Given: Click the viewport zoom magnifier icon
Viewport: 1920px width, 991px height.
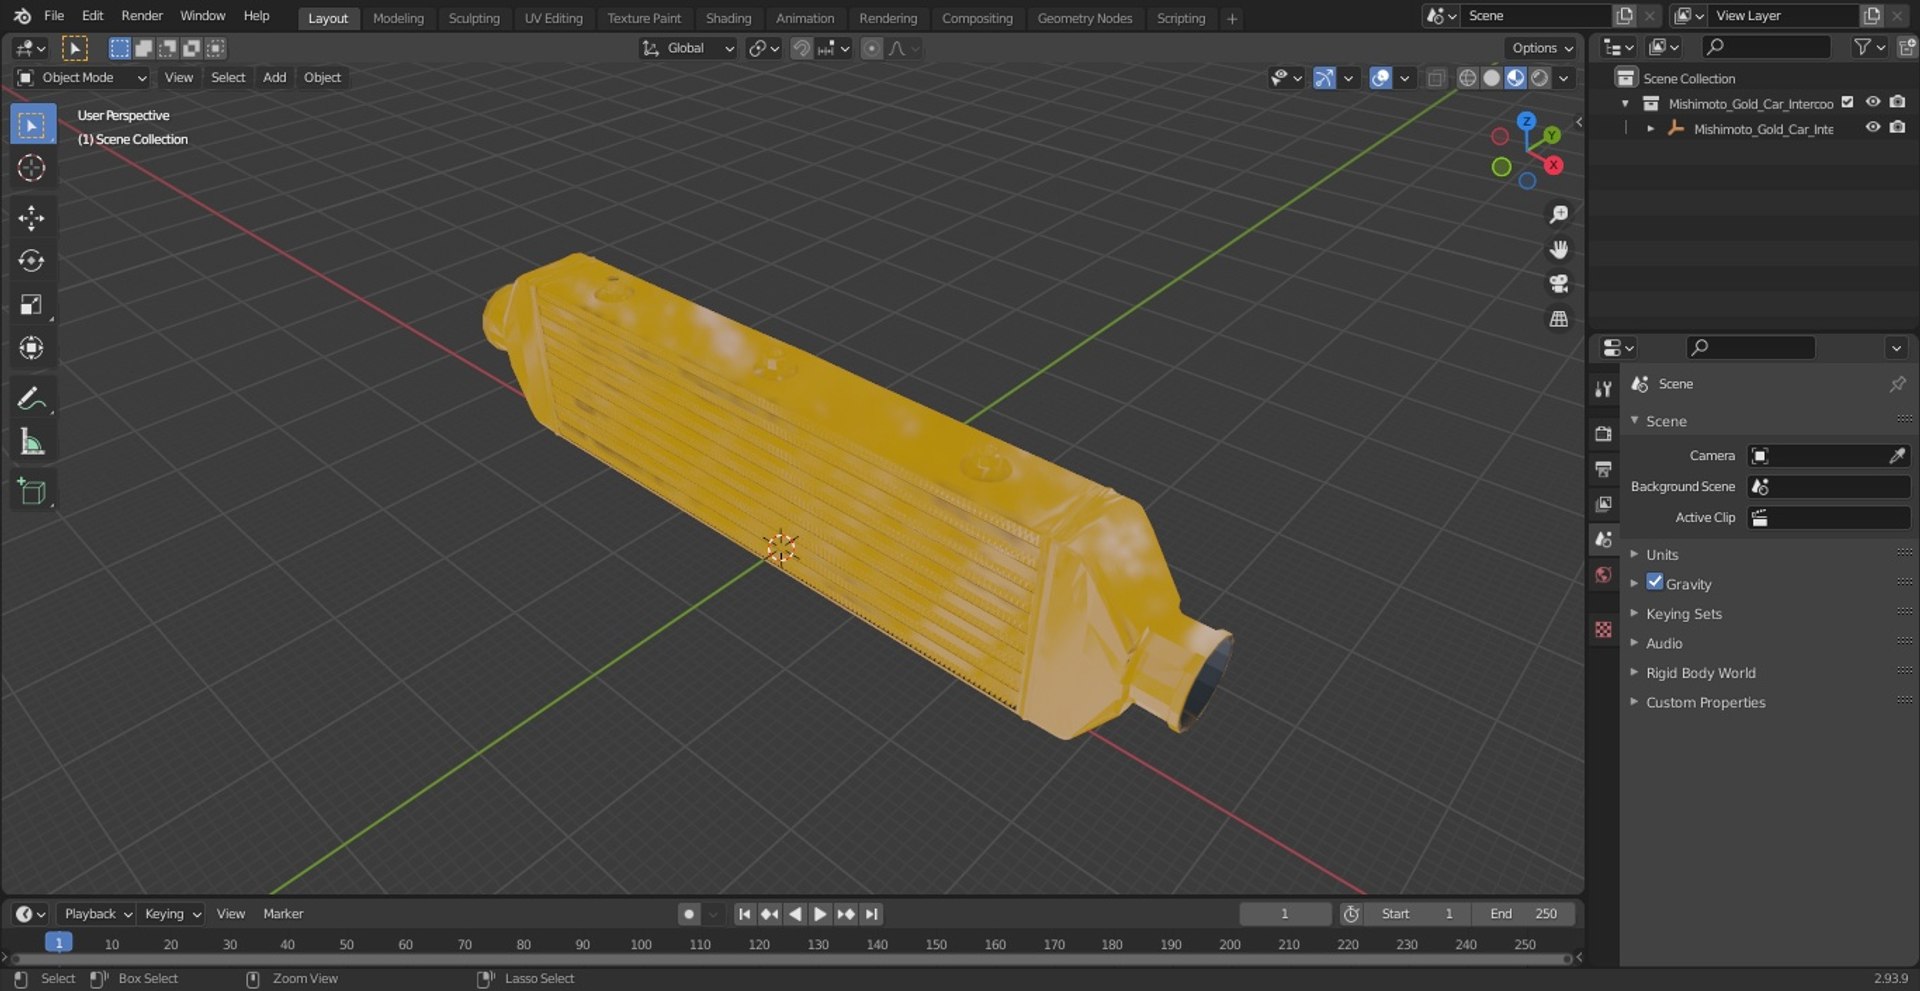Looking at the screenshot, I should tap(1558, 214).
